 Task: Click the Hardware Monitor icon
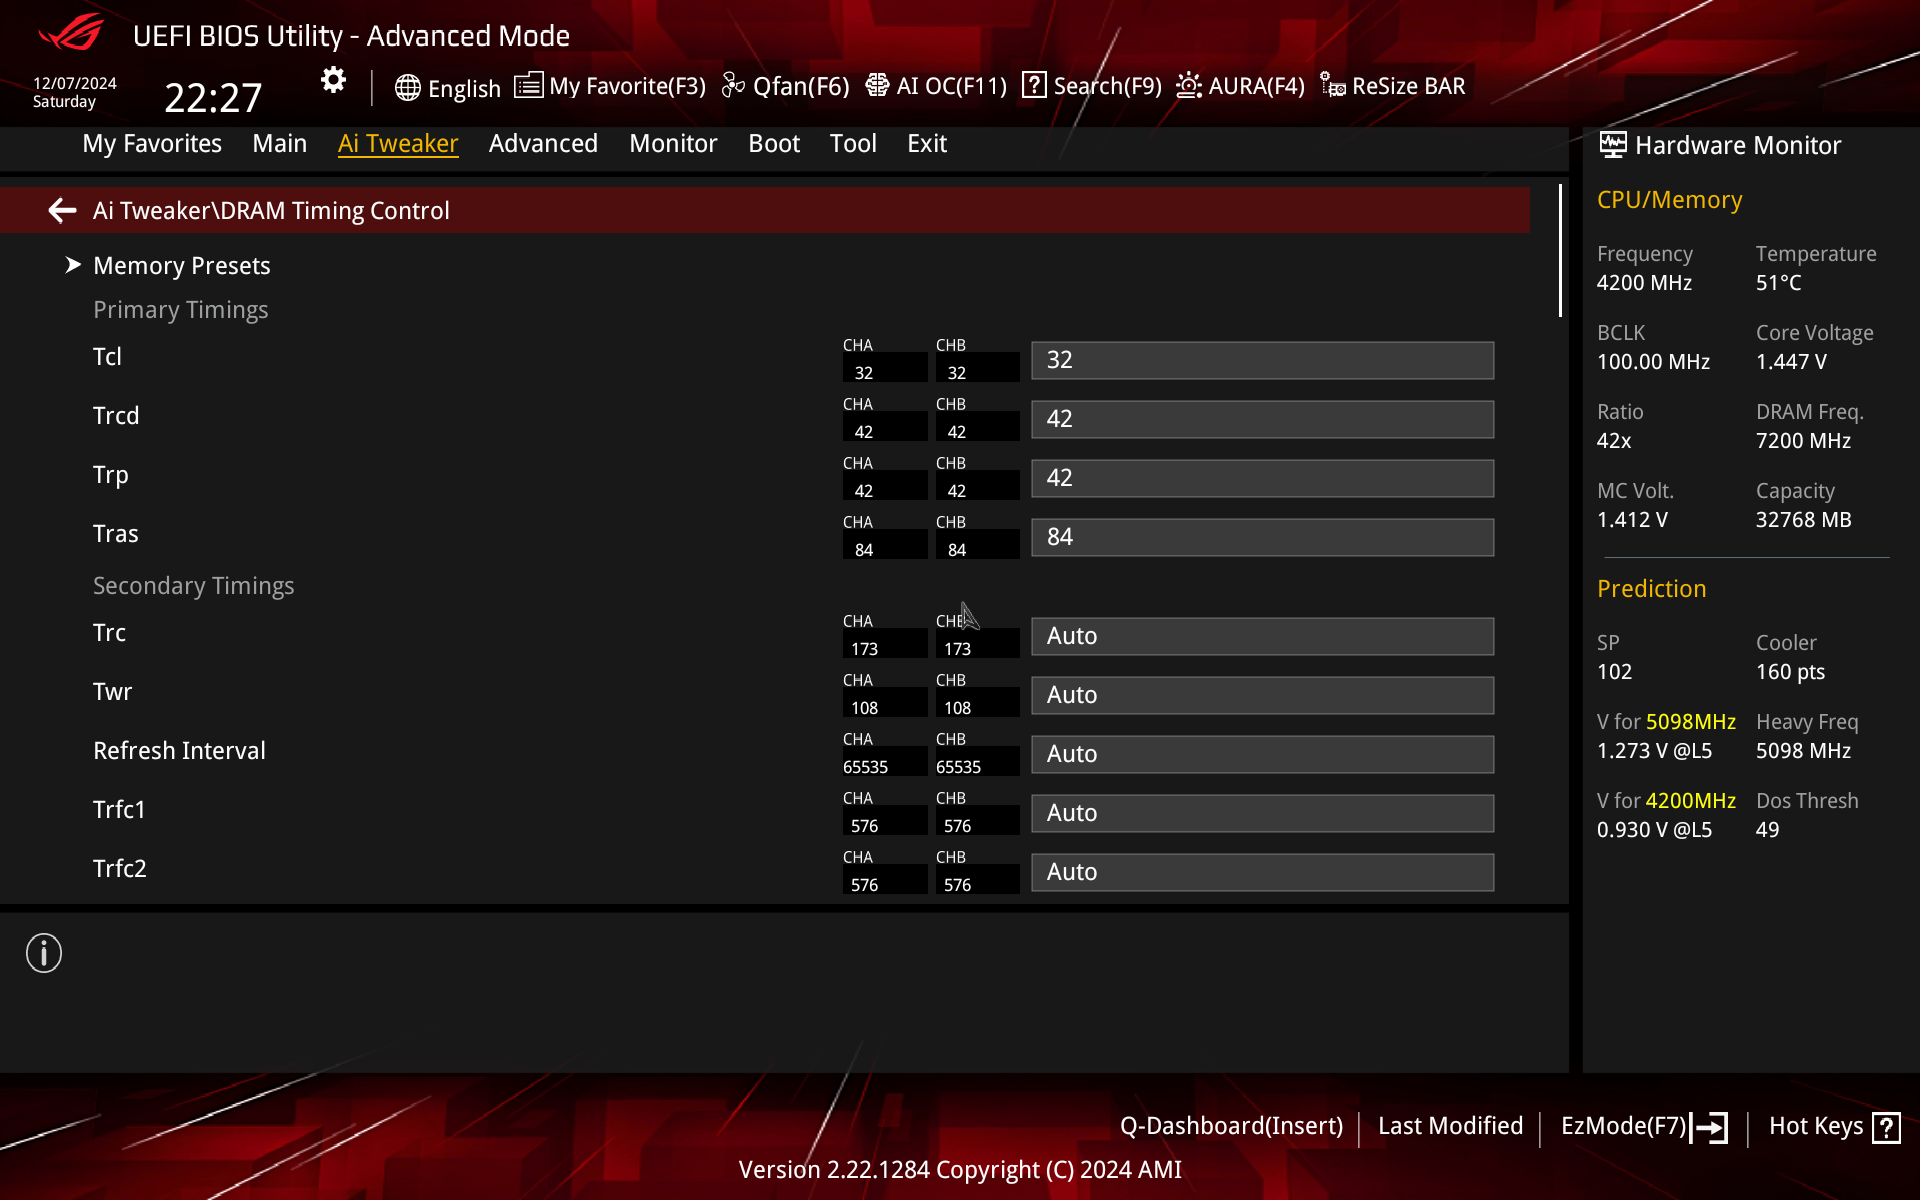point(1612,145)
